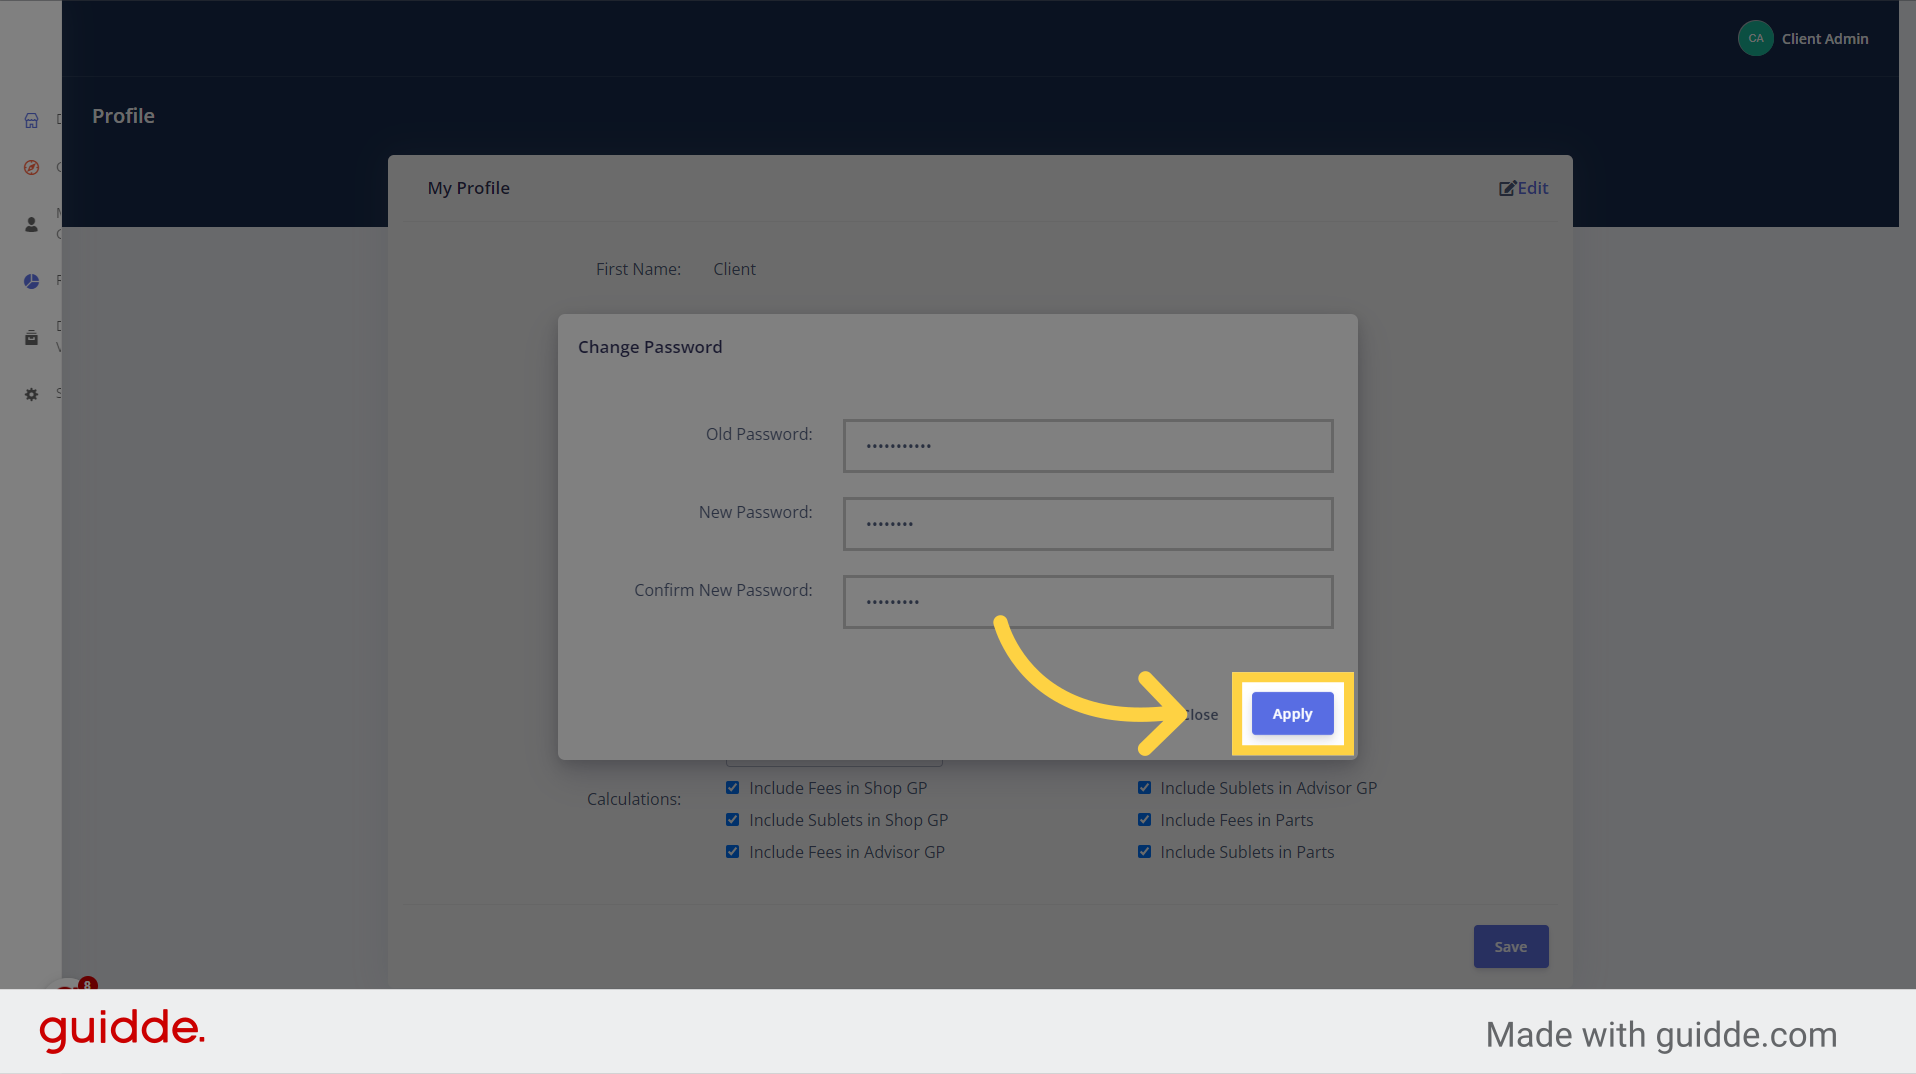Toggle Include Sublets in Advisor GP checkbox
The width and height of the screenshot is (1916, 1074).
click(x=1144, y=788)
